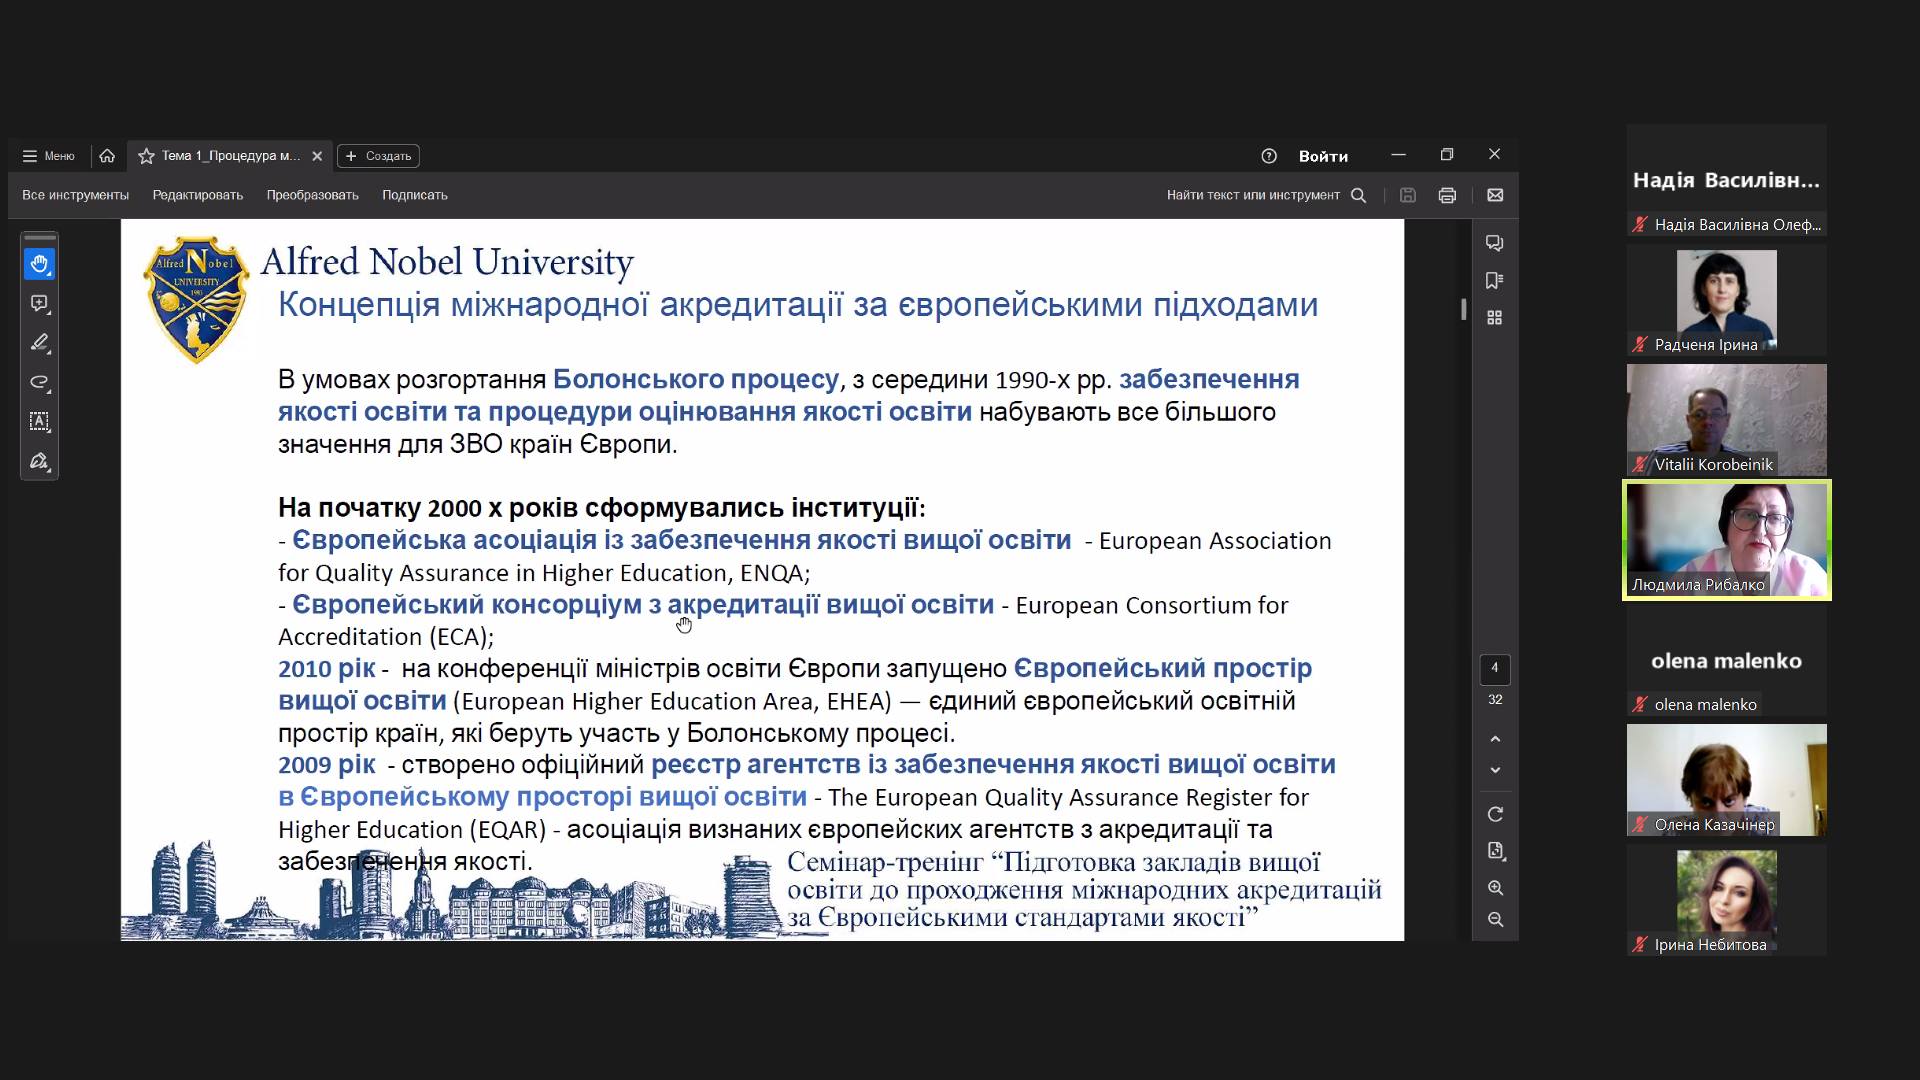Share document by email envelope icon

(x=1495, y=195)
